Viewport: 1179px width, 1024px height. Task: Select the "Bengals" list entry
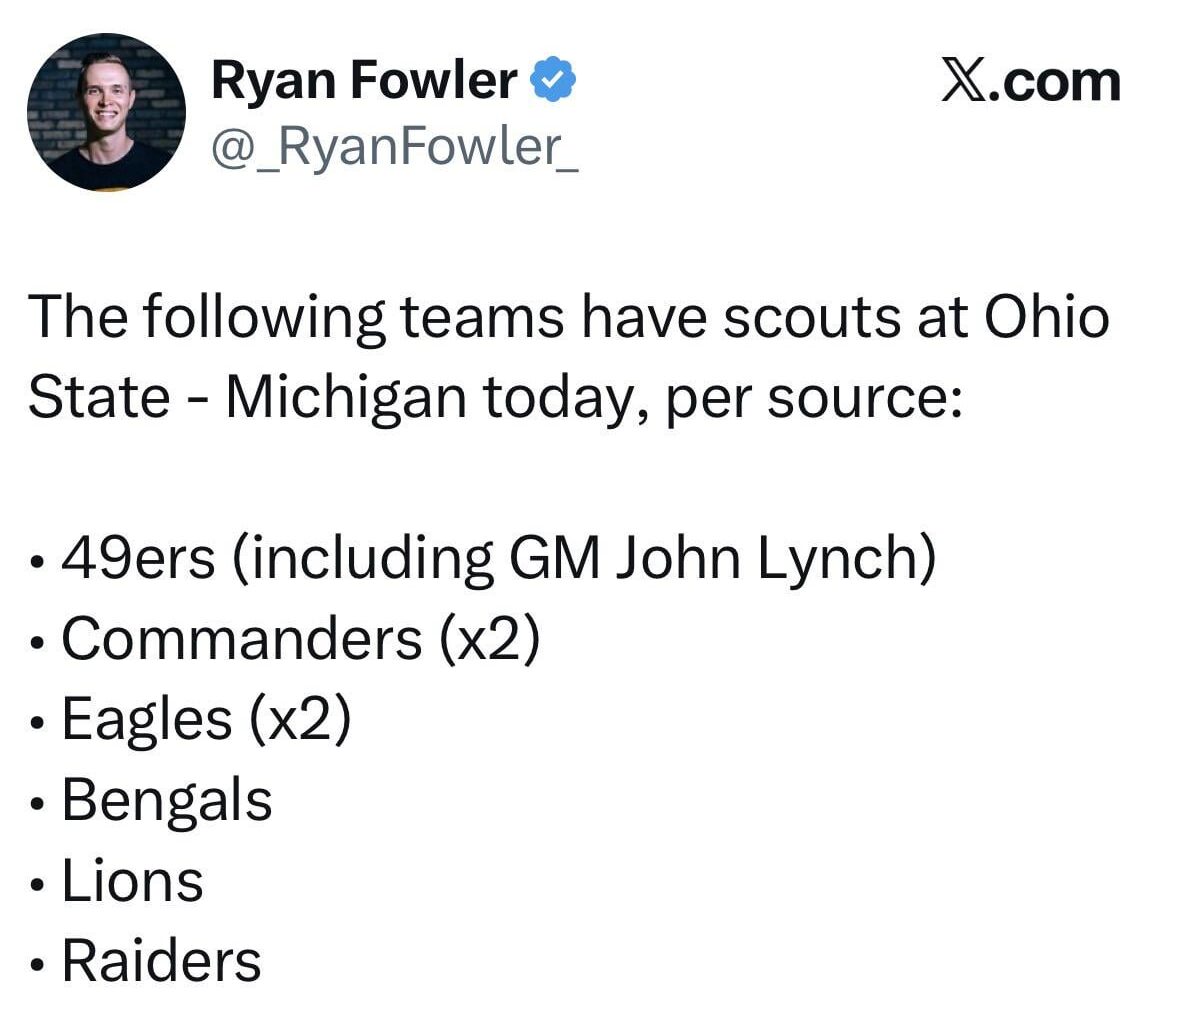(166, 801)
